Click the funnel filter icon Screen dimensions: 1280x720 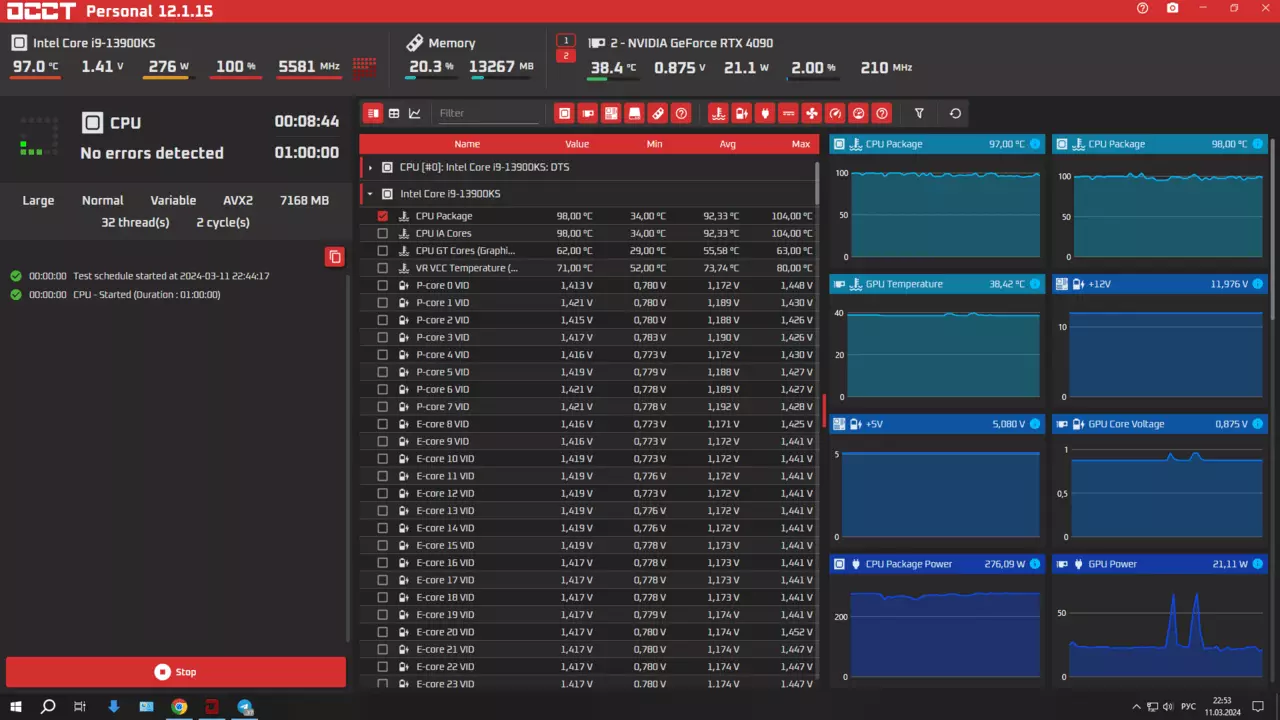pos(919,114)
